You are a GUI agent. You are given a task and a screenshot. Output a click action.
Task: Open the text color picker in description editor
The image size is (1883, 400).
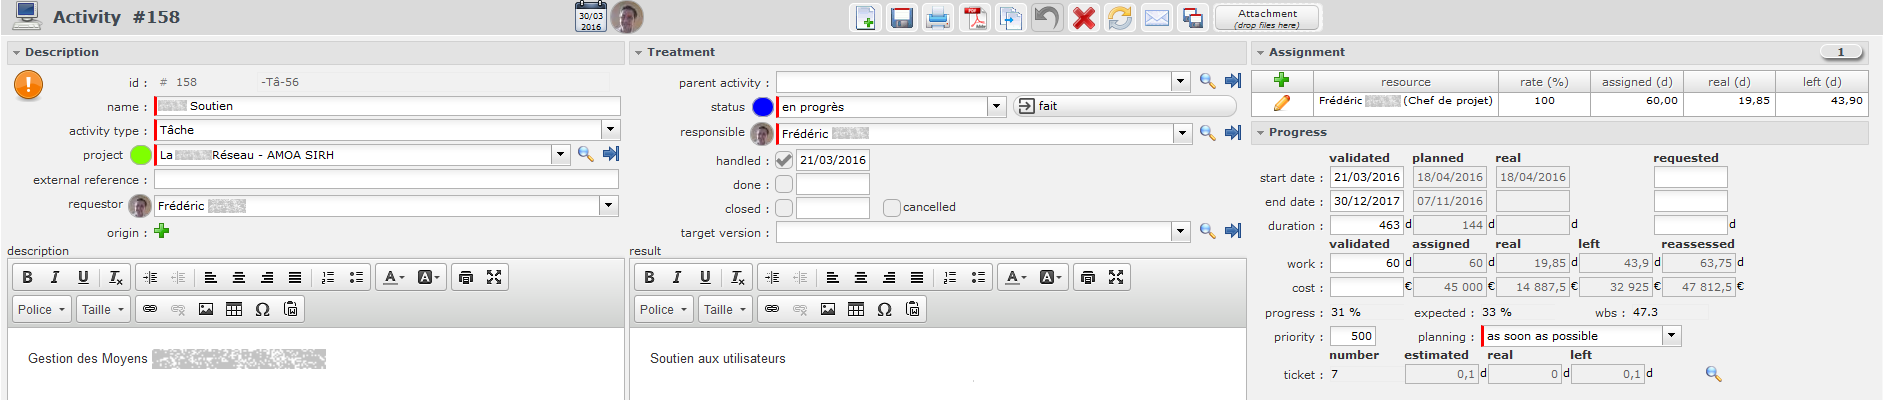click(394, 277)
